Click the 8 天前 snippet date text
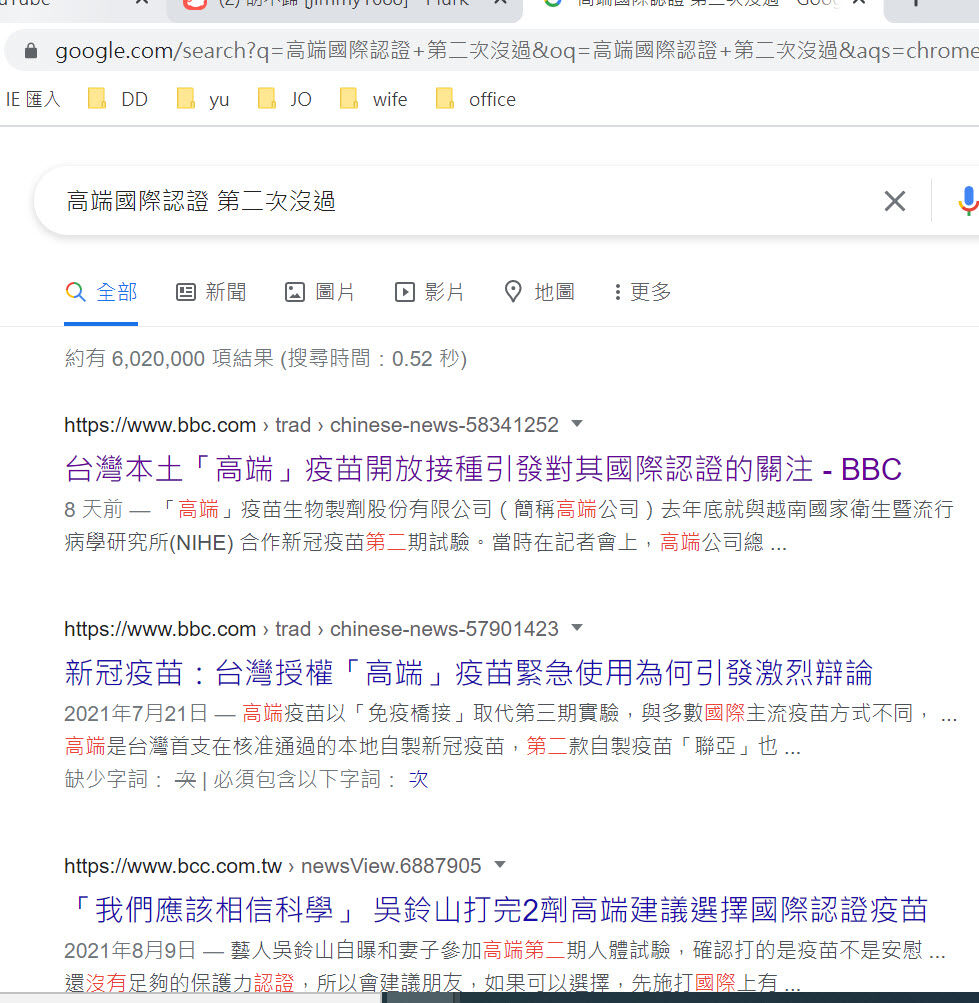 click(93, 509)
